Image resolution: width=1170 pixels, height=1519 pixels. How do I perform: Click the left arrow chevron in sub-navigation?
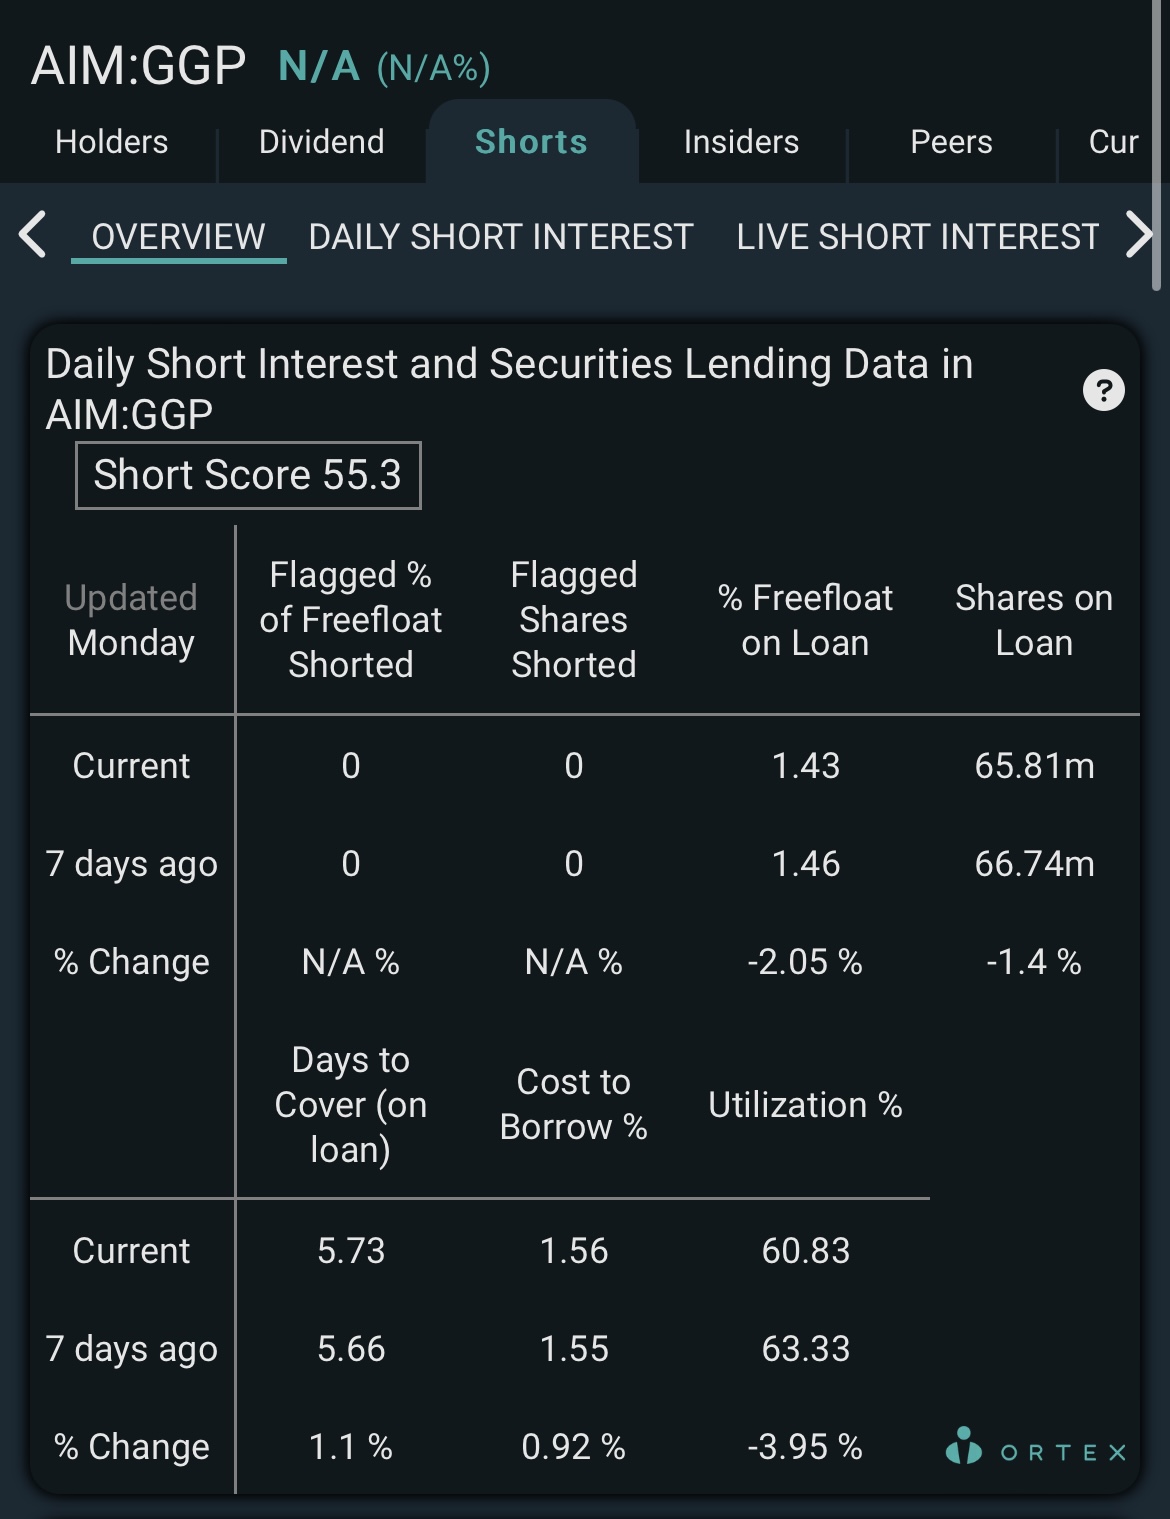33,235
